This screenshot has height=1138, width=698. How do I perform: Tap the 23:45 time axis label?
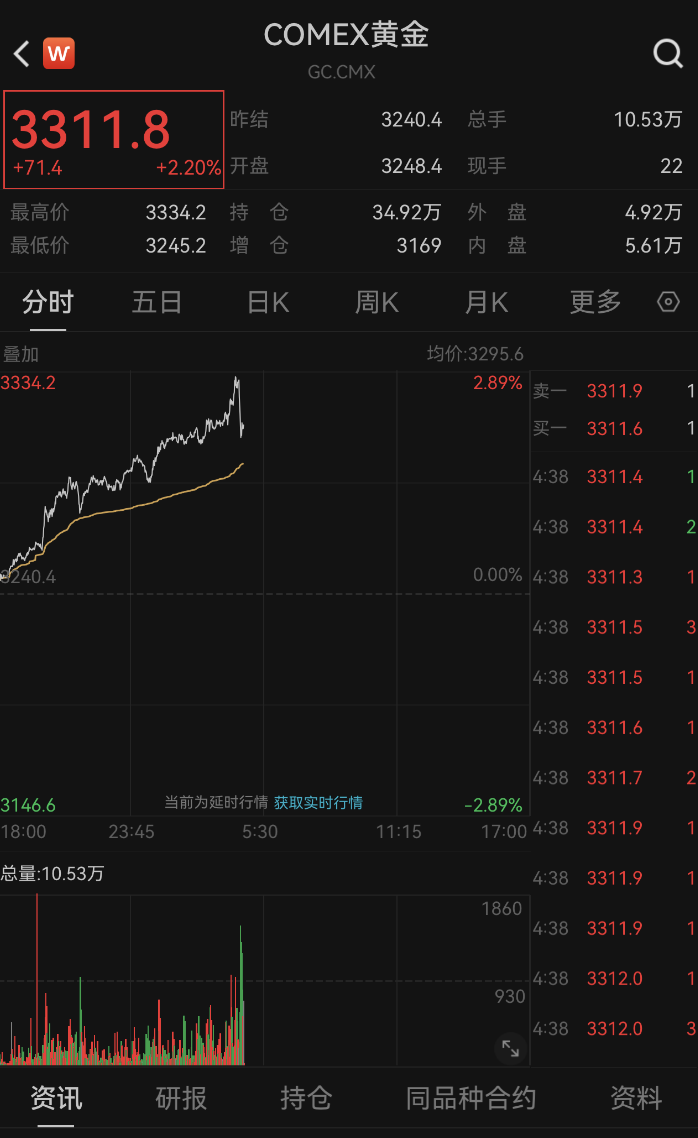[131, 832]
